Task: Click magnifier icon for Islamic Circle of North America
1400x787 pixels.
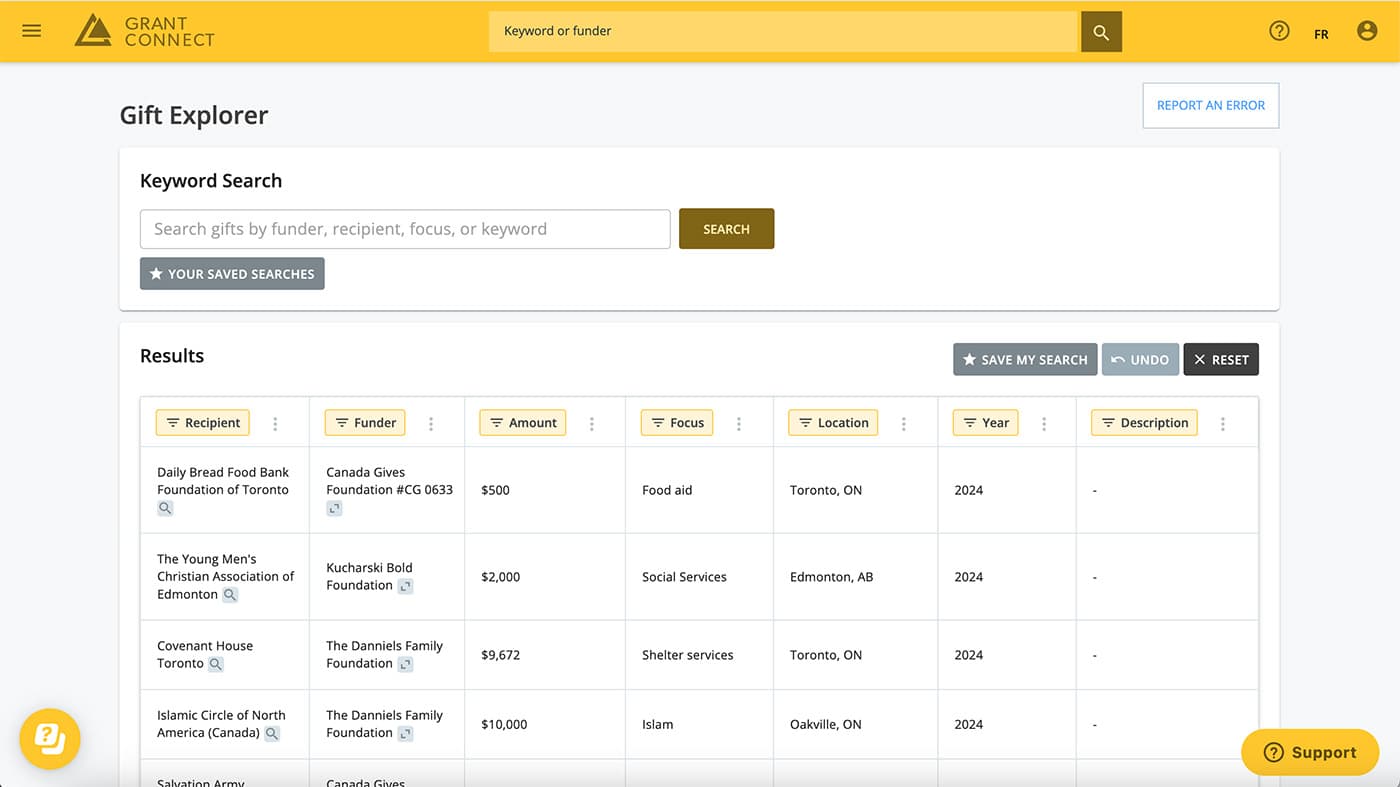Action: tap(271, 734)
